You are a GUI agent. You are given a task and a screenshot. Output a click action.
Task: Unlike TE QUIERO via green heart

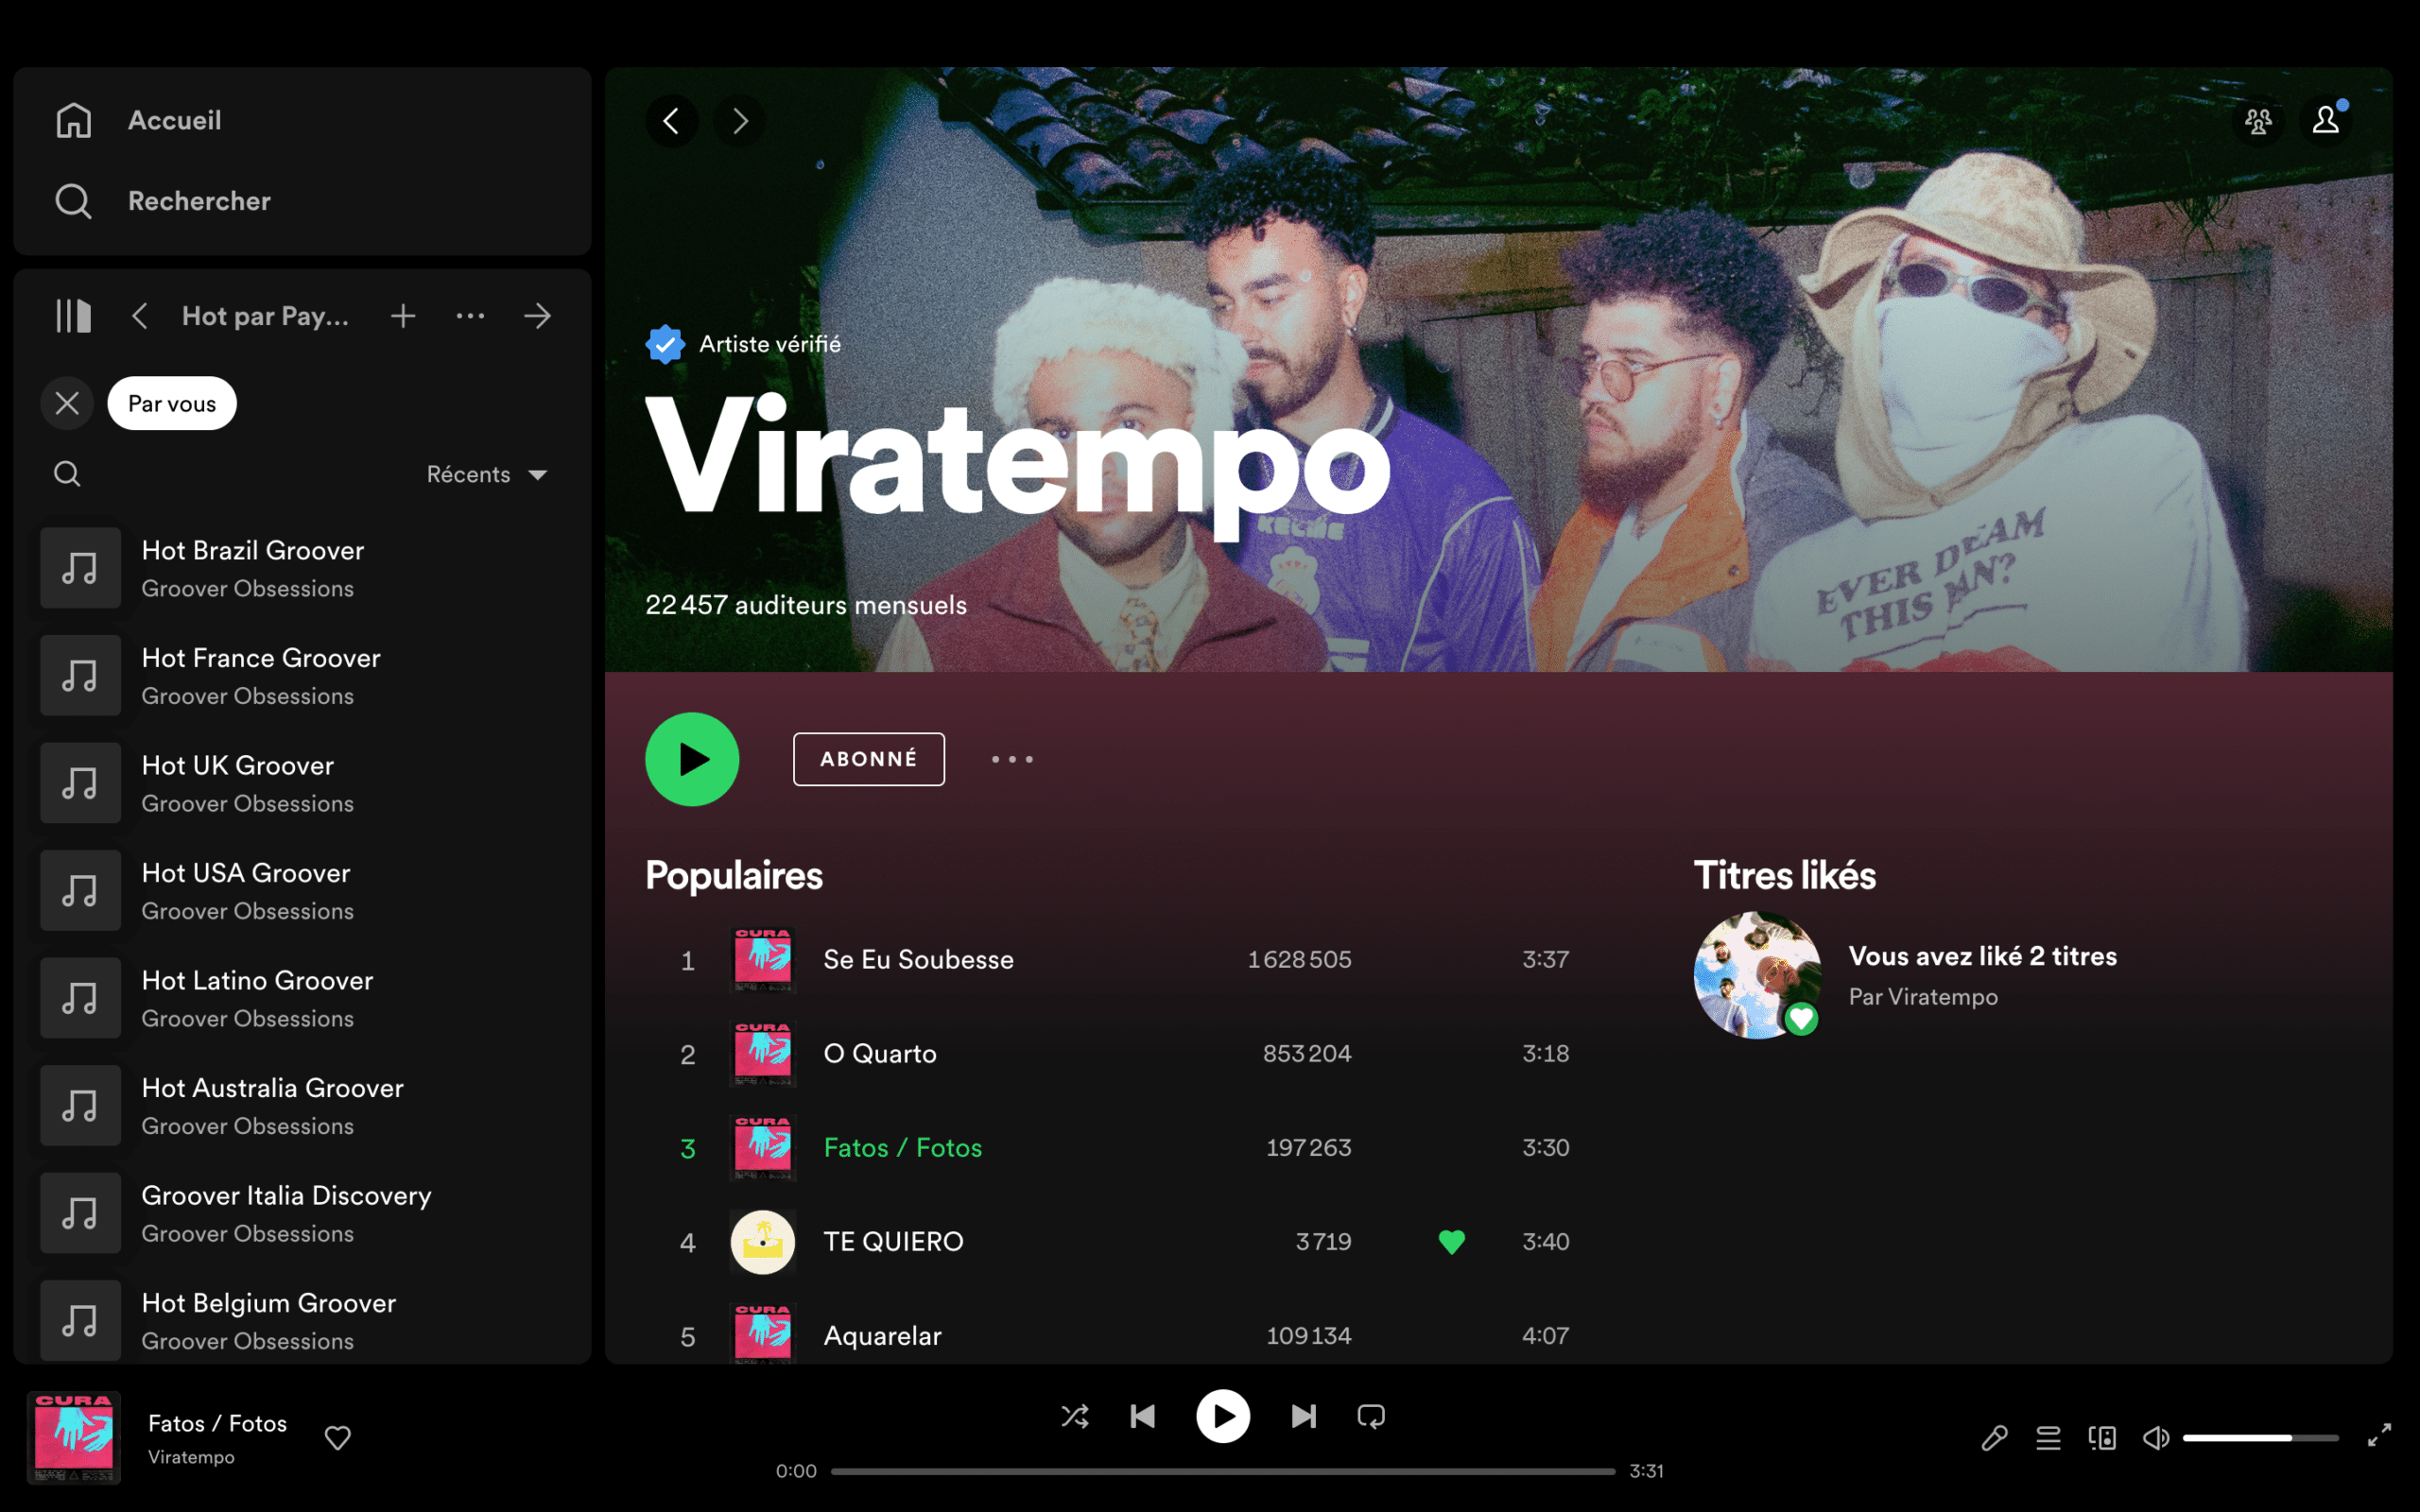[x=1452, y=1242]
